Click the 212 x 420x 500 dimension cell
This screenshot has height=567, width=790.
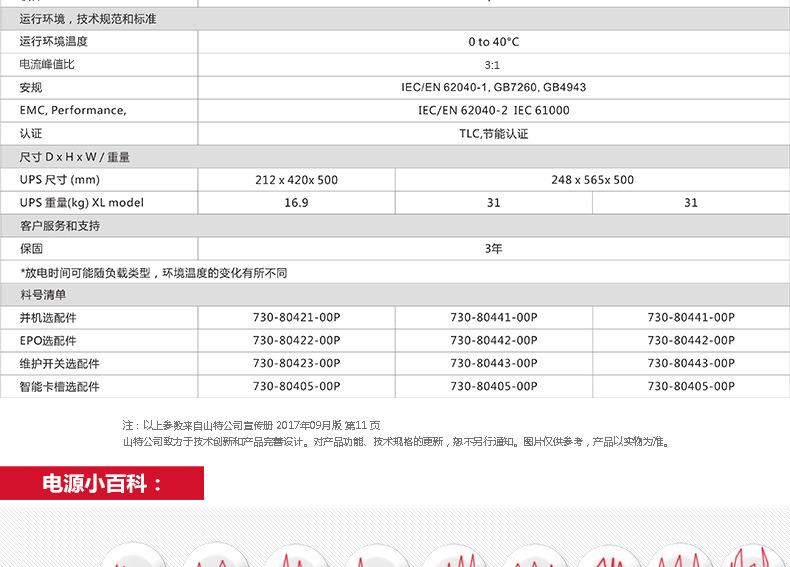pos(296,180)
